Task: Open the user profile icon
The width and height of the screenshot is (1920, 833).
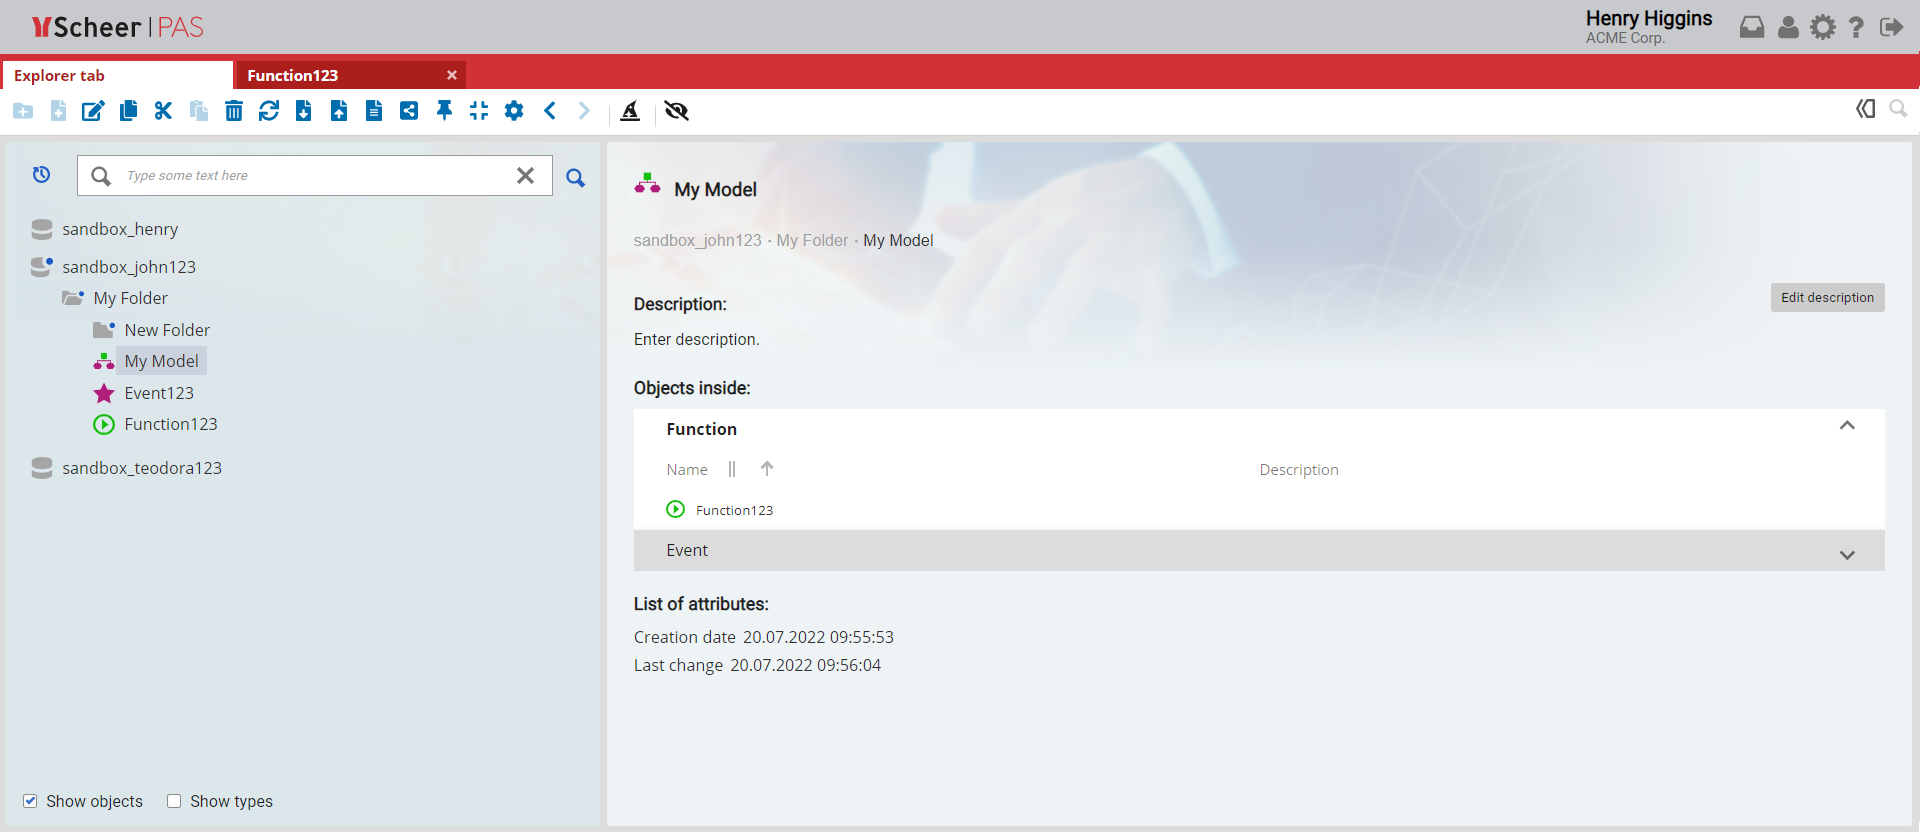Action: click(x=1788, y=27)
